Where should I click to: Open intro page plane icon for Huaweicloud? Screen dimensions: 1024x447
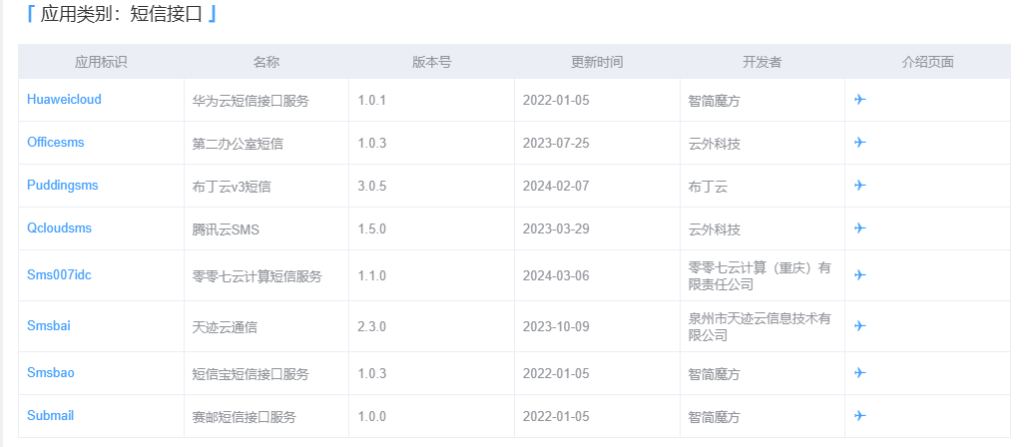[860, 99]
